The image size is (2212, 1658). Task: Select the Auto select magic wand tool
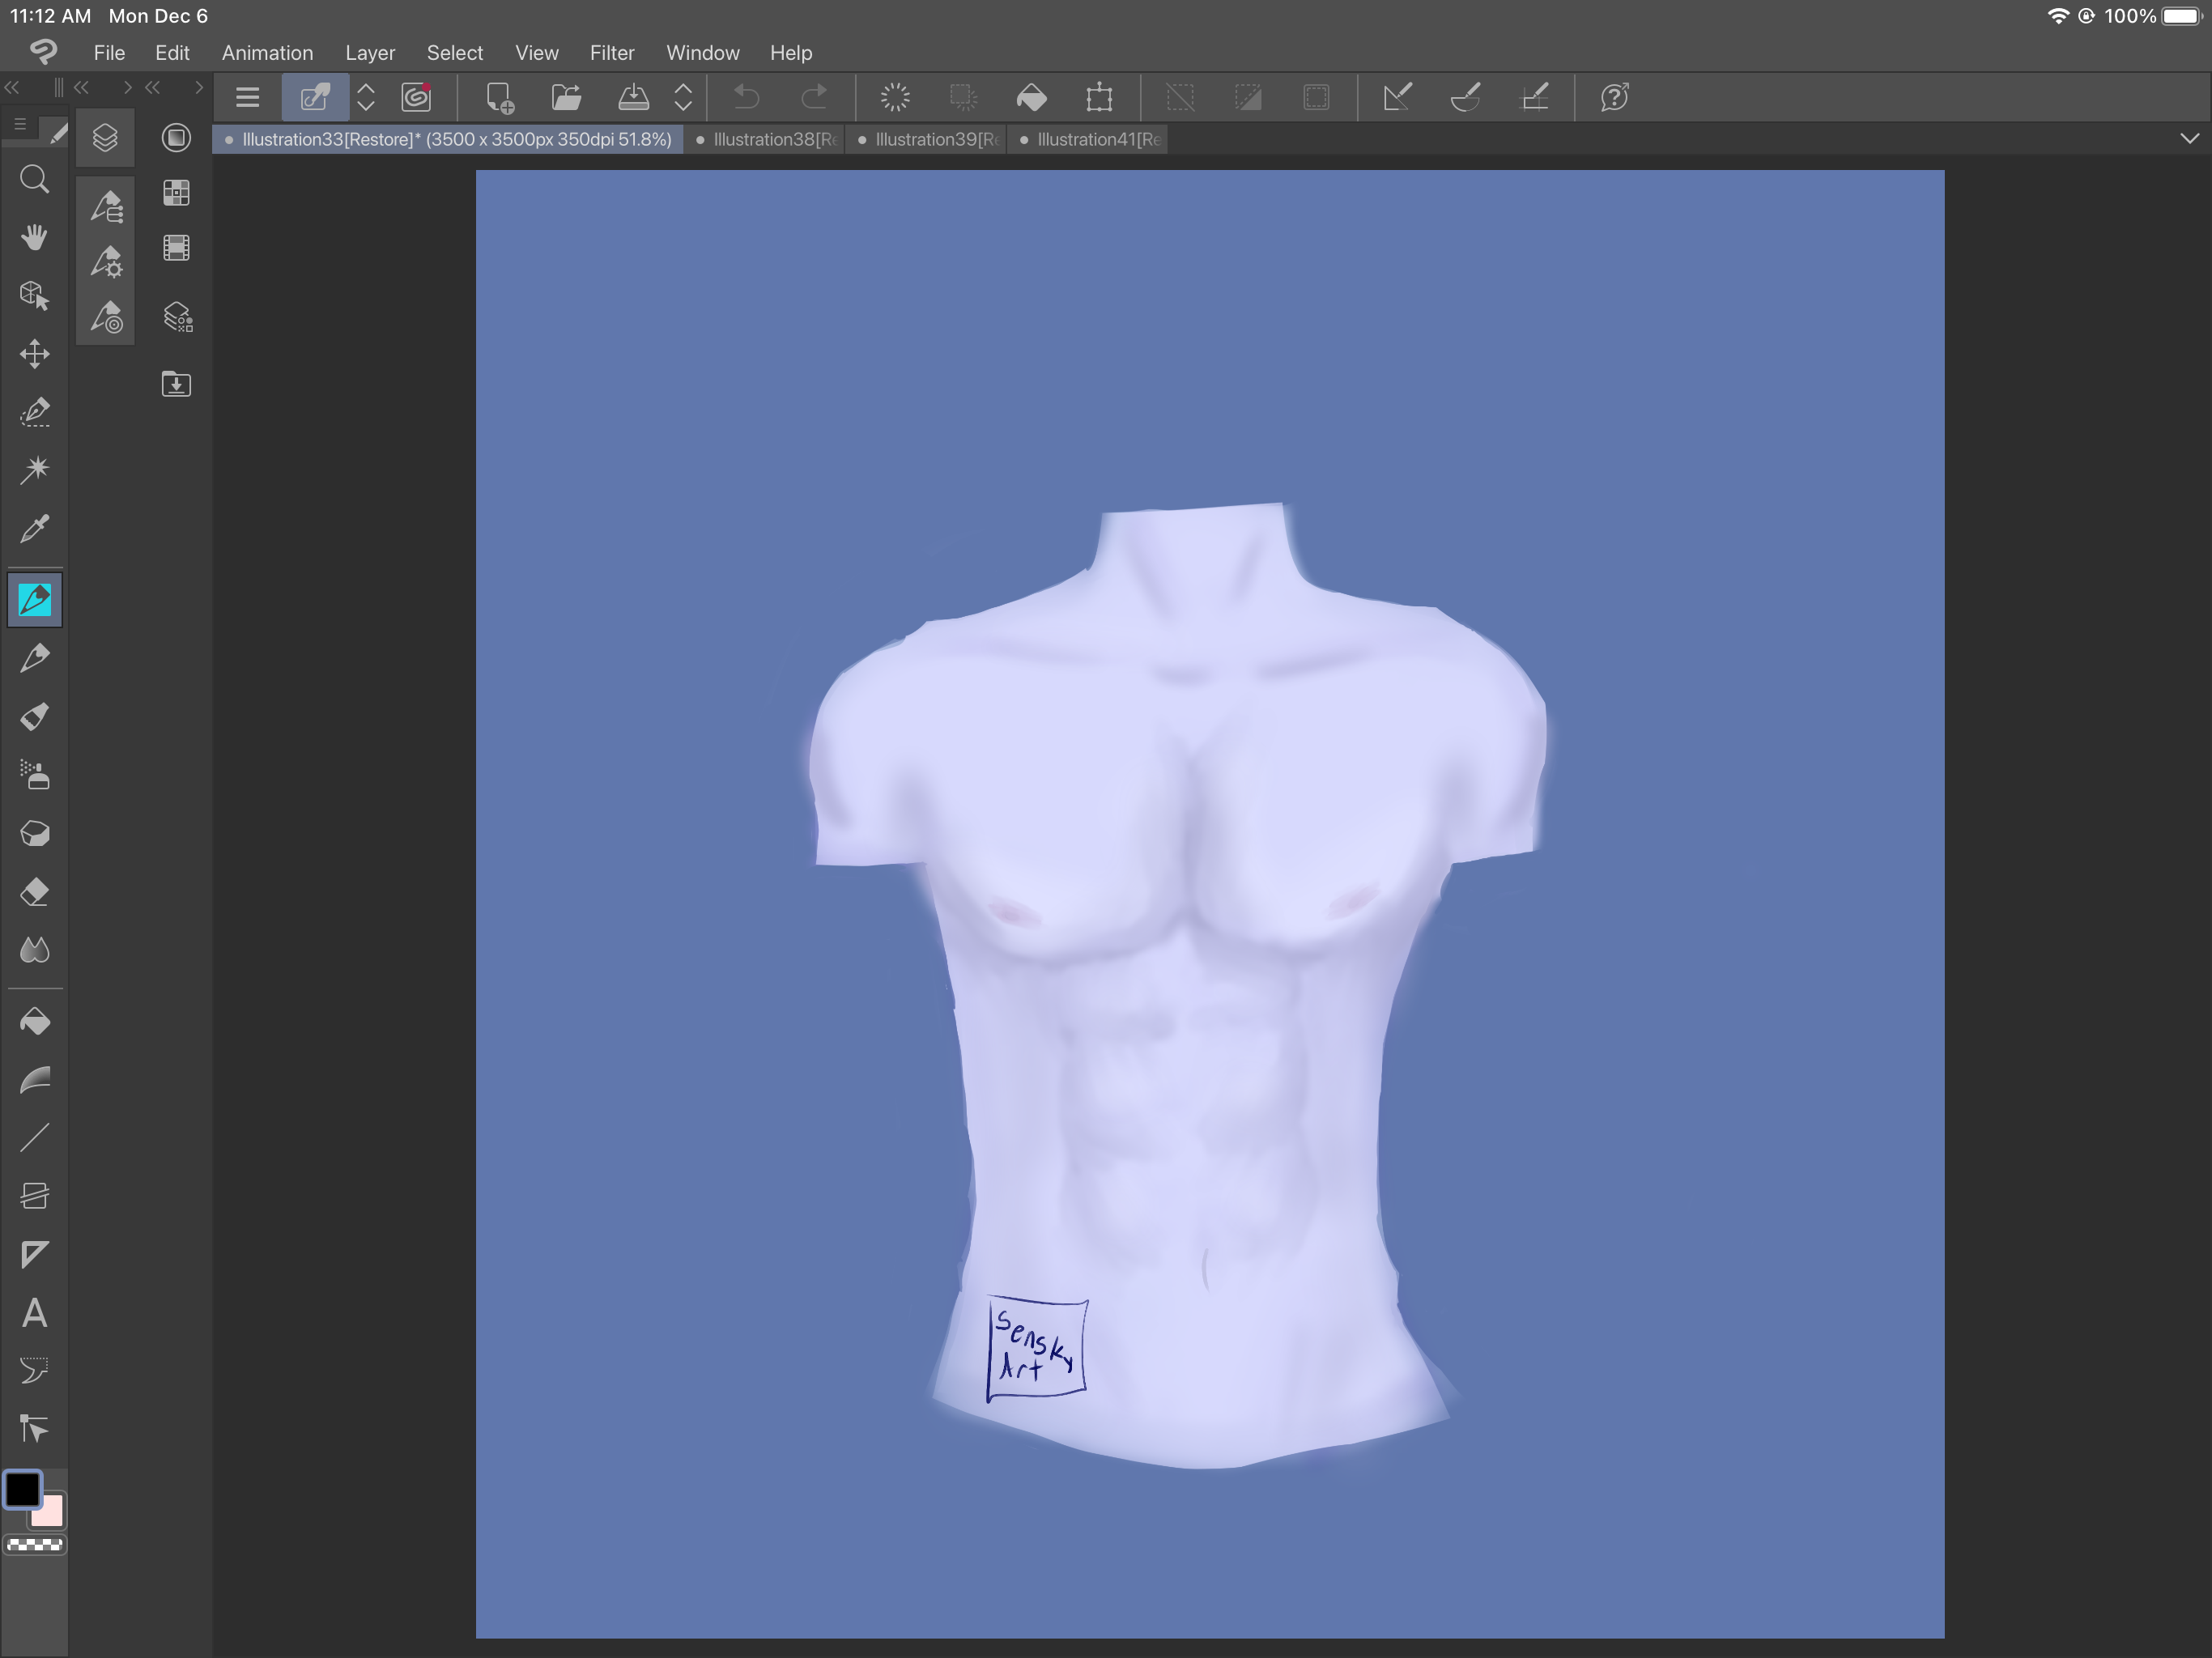[x=35, y=470]
